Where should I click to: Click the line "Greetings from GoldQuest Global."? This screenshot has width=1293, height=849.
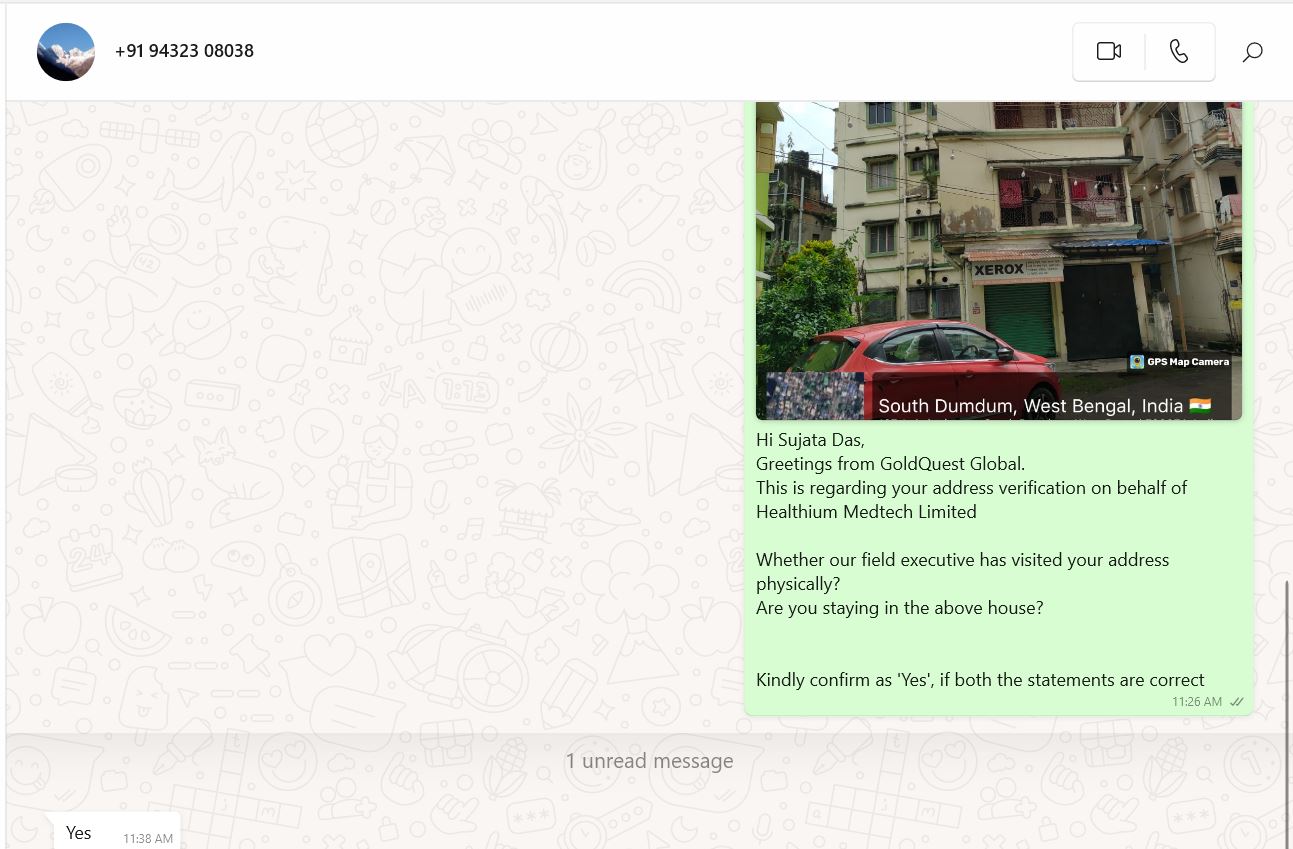point(890,464)
